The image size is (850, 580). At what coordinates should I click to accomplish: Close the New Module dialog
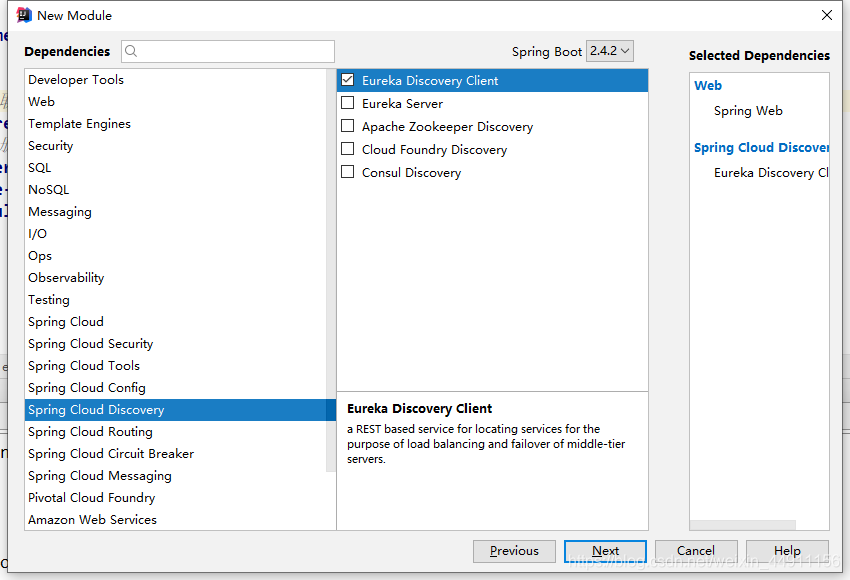point(827,15)
